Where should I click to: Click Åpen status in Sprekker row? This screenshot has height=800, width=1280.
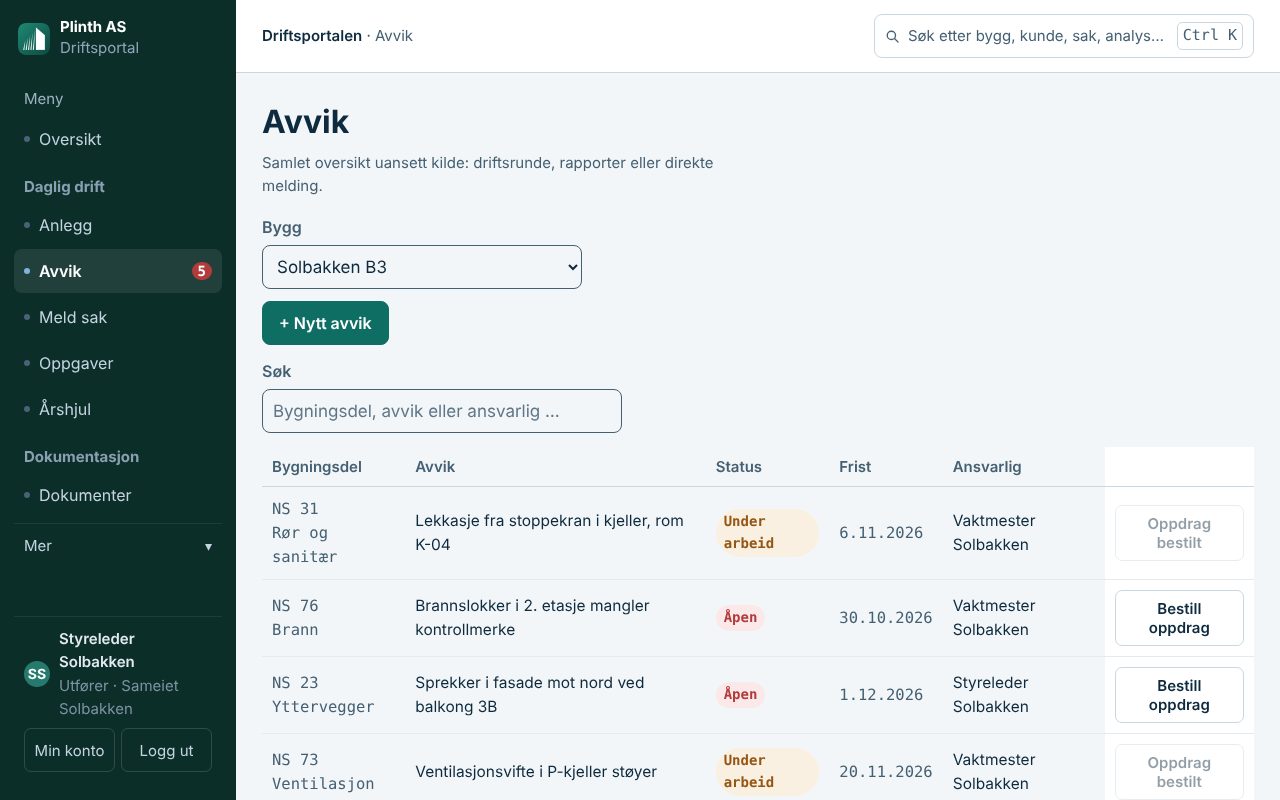tap(740, 695)
